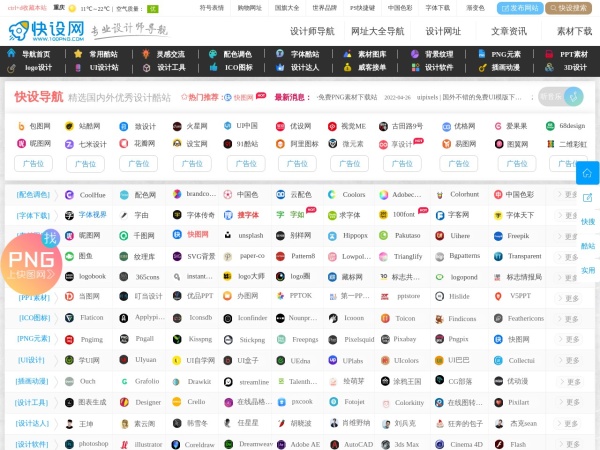This screenshot has width=600, height=450.
Task: Open the 字体视界 link
Action: point(92,215)
